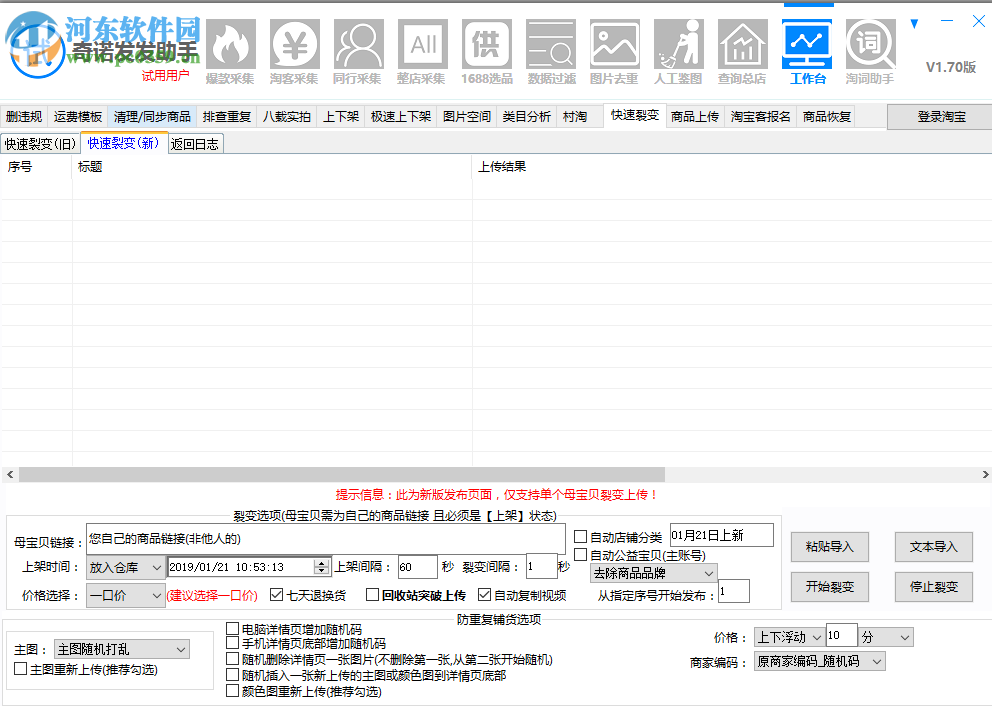Open the 淘客采集 tool
This screenshot has width=992, height=706.
294,45
